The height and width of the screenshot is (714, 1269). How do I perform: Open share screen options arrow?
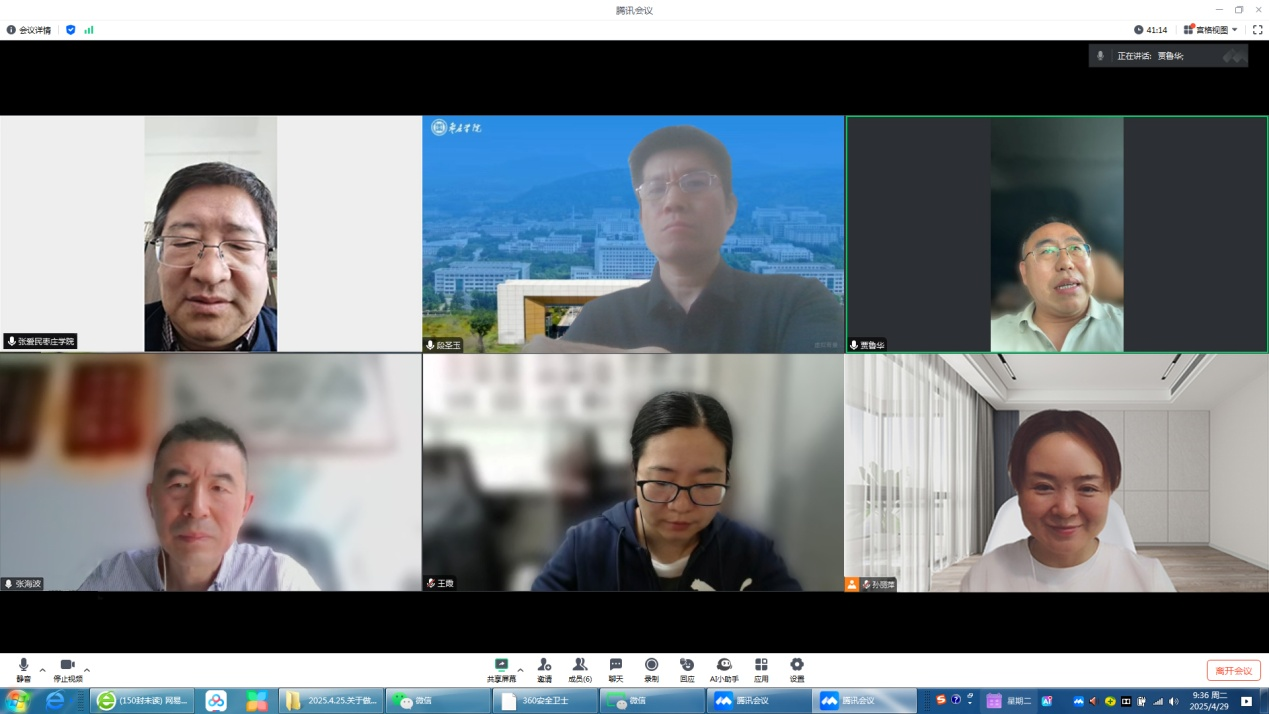tap(520, 670)
